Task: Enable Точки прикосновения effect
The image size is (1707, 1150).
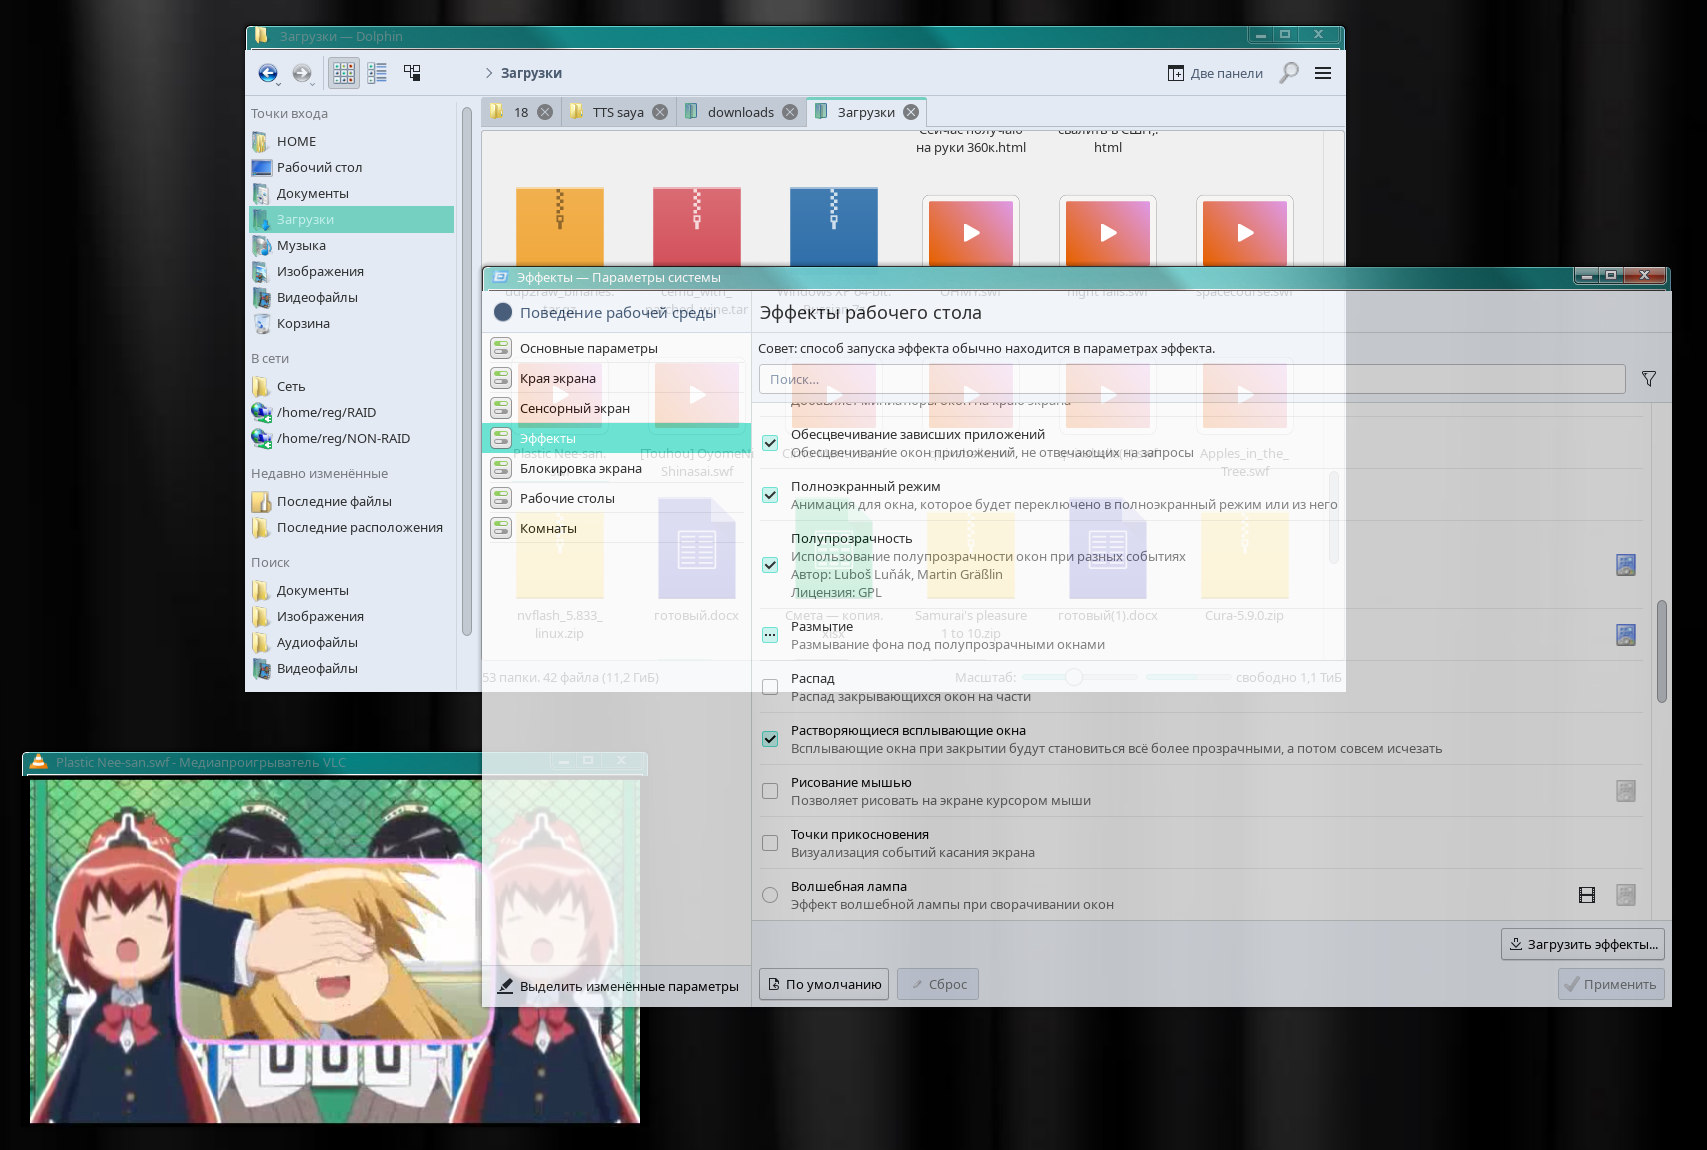Action: click(x=770, y=843)
